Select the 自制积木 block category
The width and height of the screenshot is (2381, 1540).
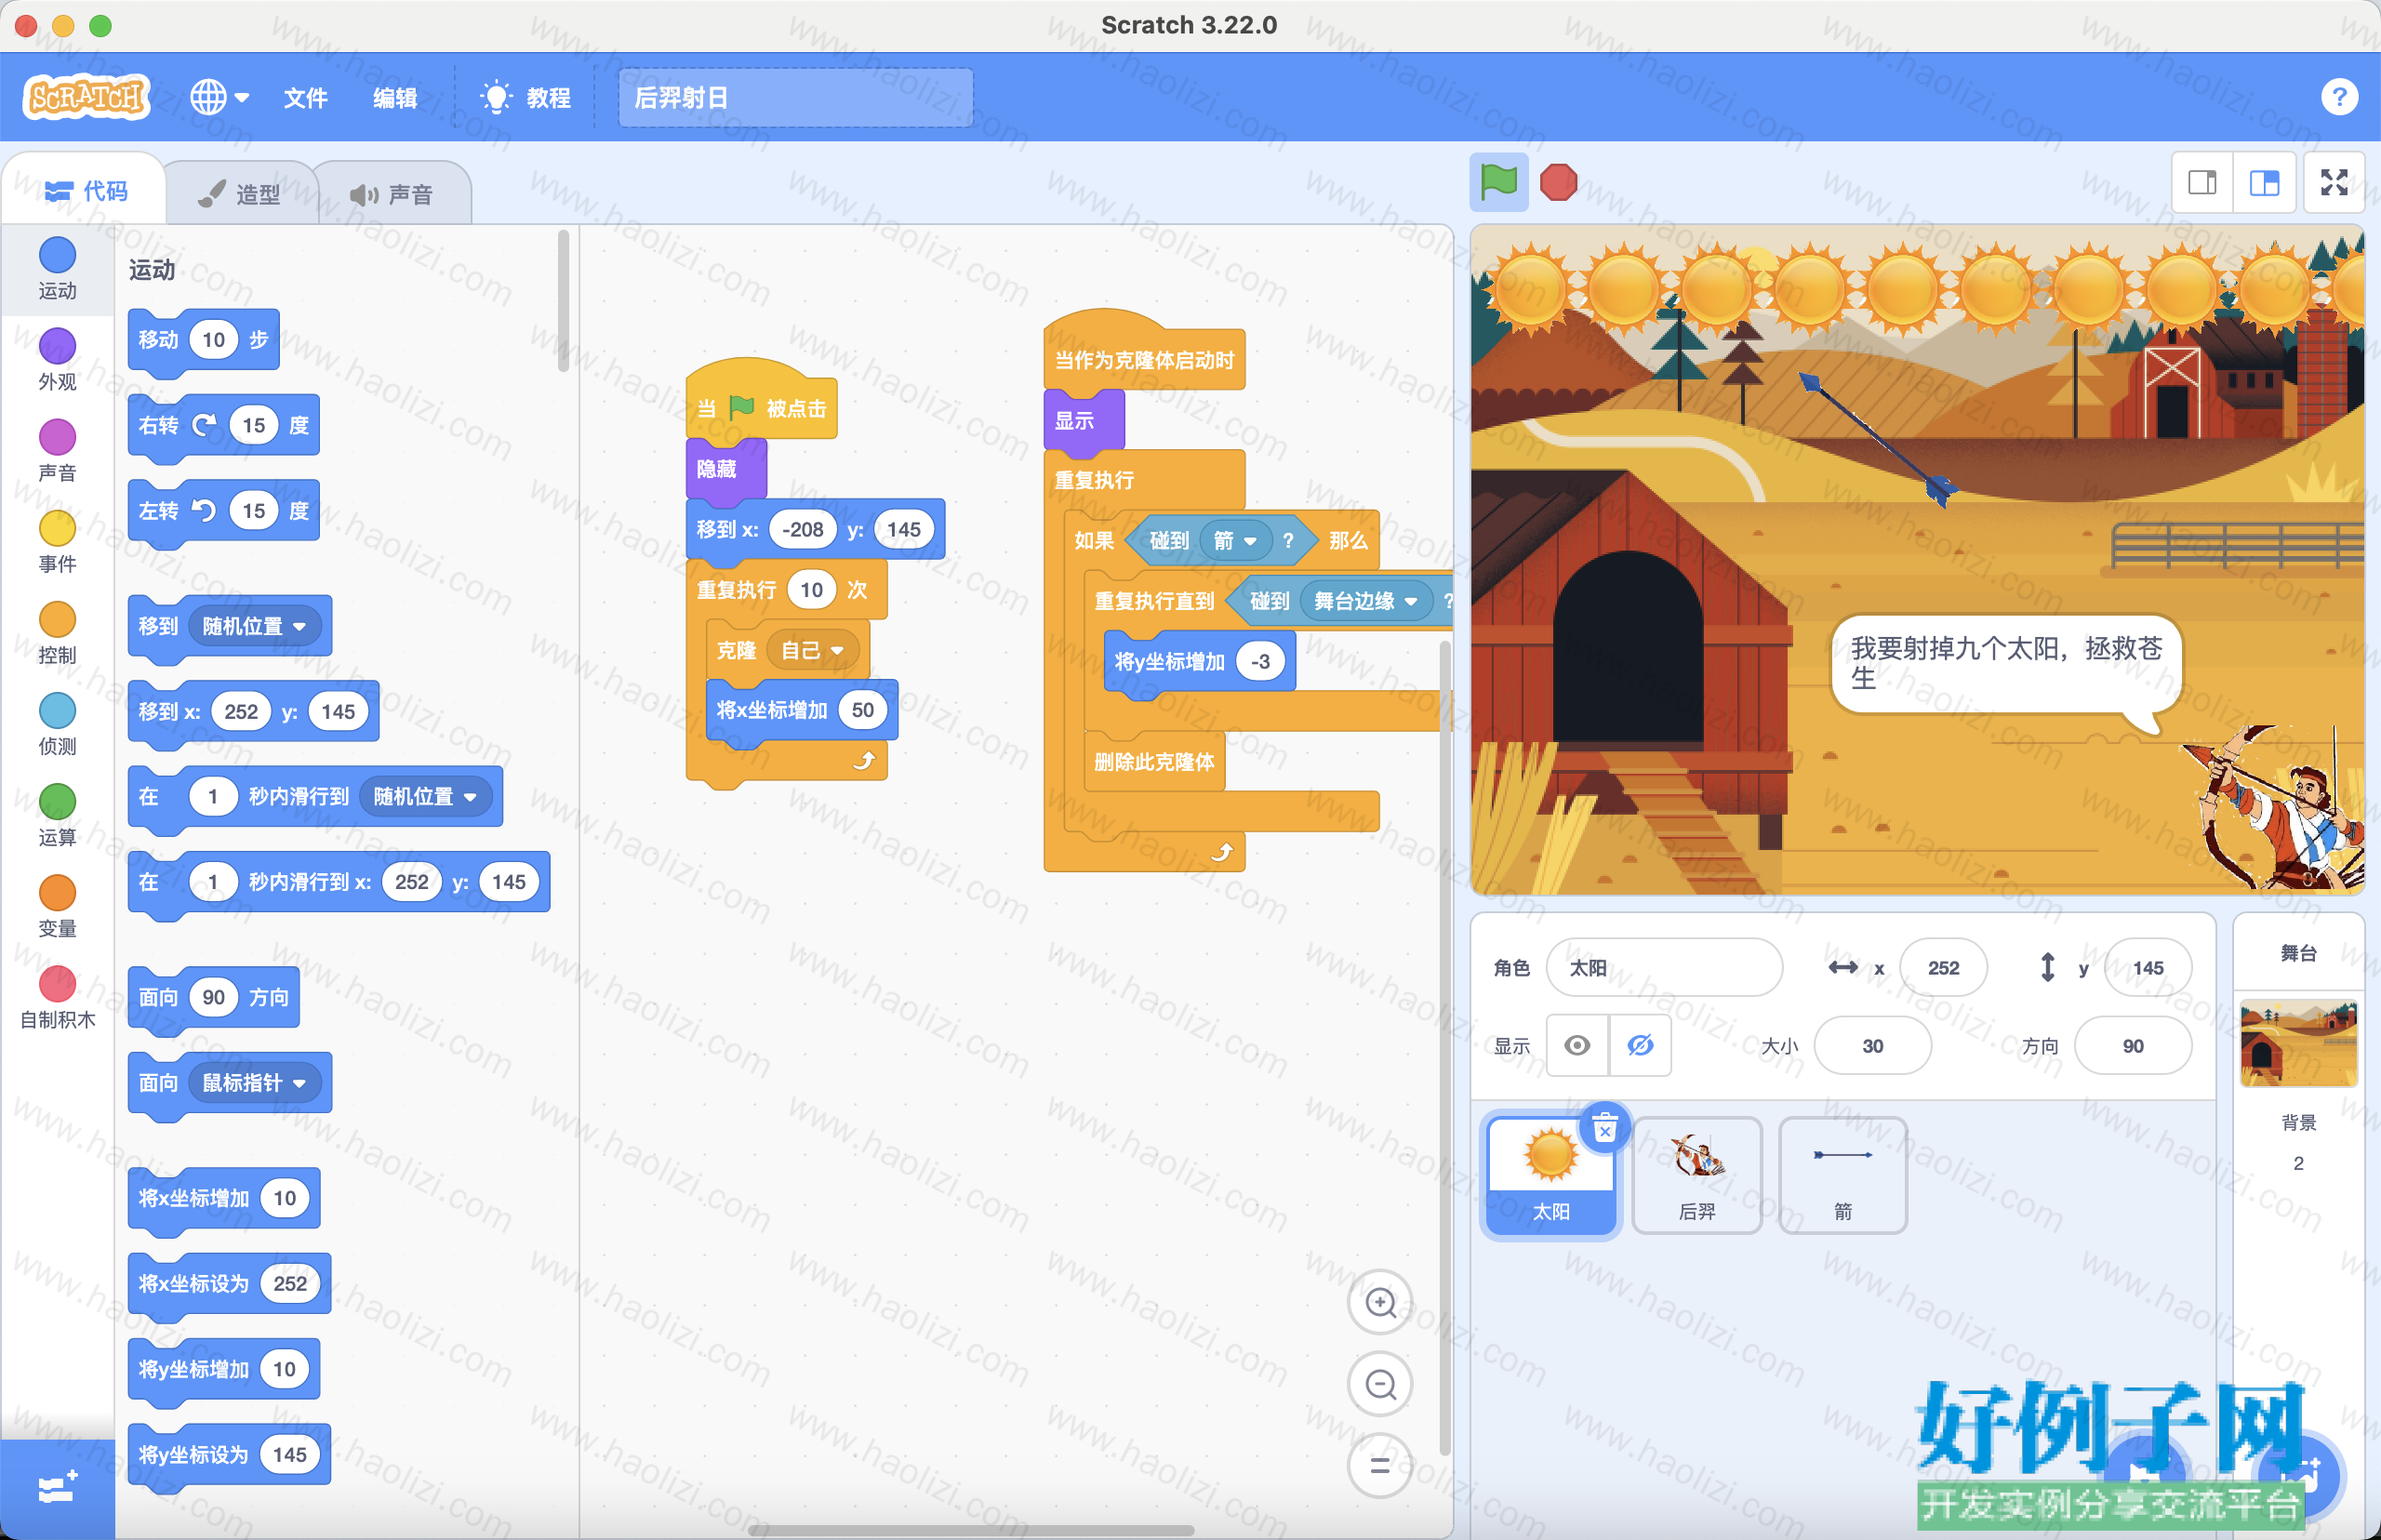coord(57,998)
